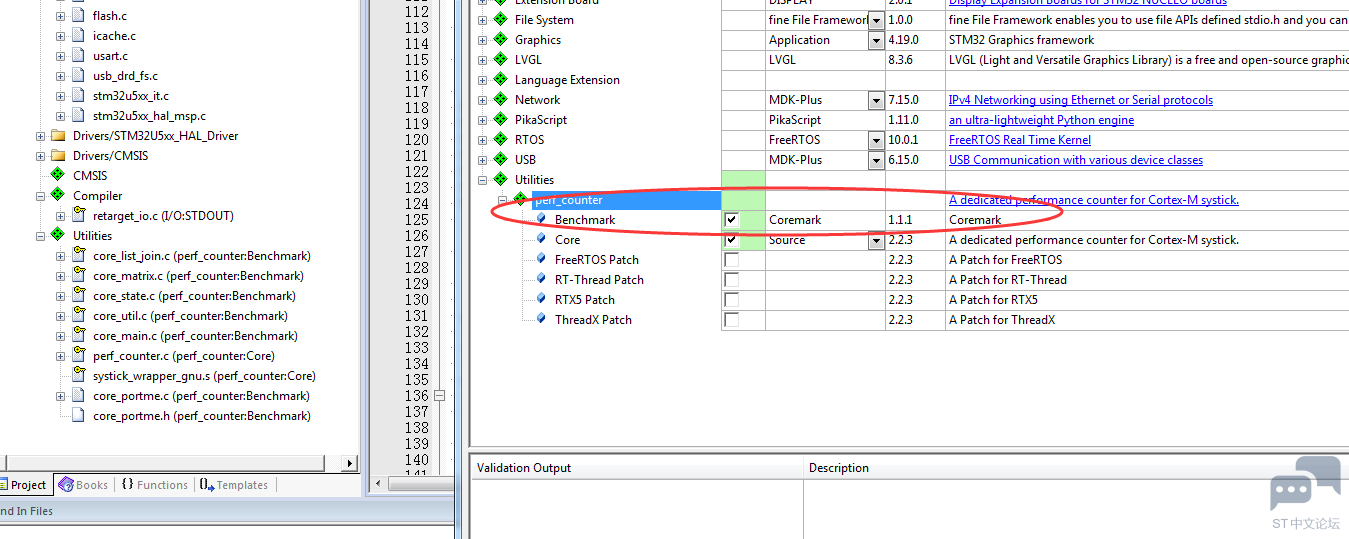Open the RTOS FreeRTOS variant dropdown
The width and height of the screenshot is (1349, 539).
pos(876,140)
